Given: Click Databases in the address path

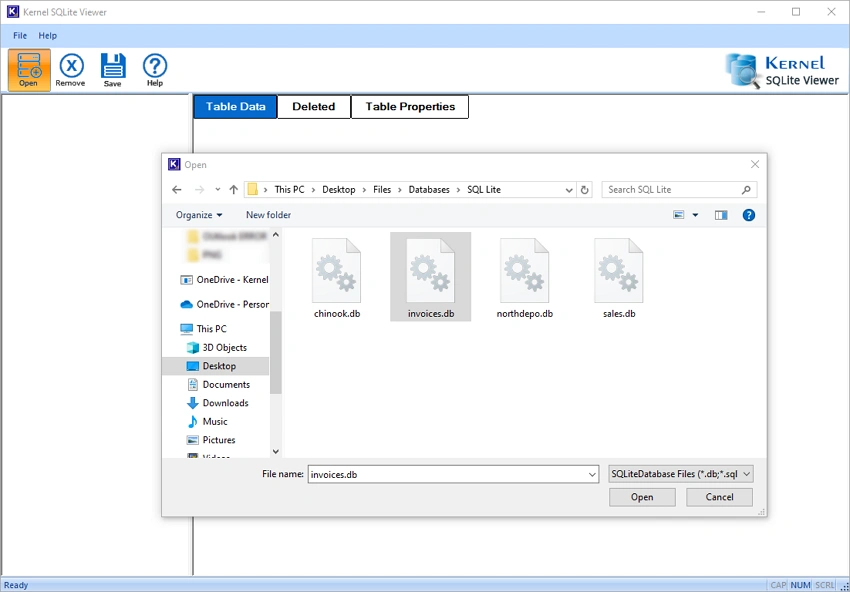Looking at the screenshot, I should [x=429, y=190].
